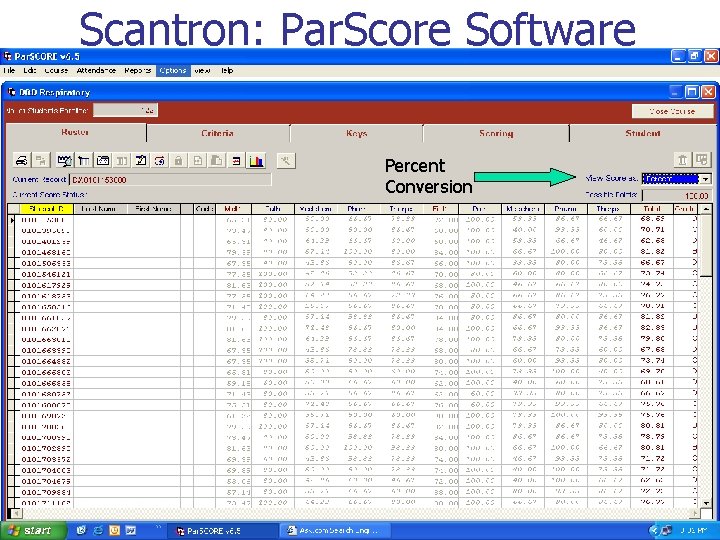Click the roster scroll-down arrow
The width and height of the screenshot is (720, 540).
(x=706, y=502)
